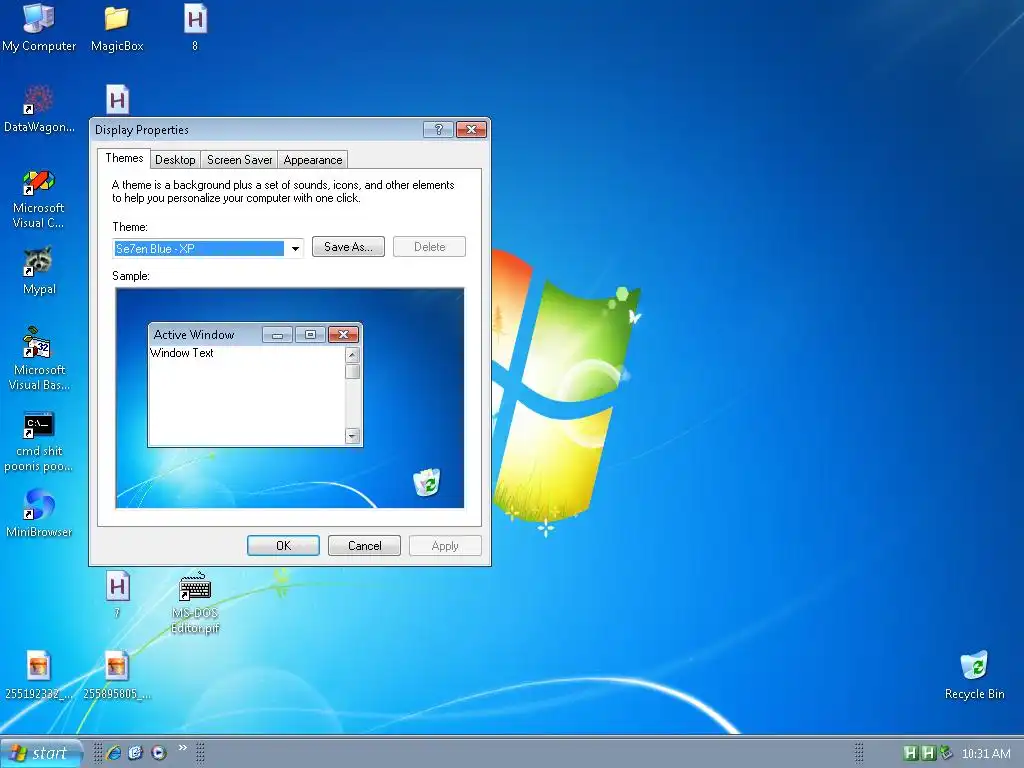Launch Windows Media Player from Quick Launch

click(159, 753)
